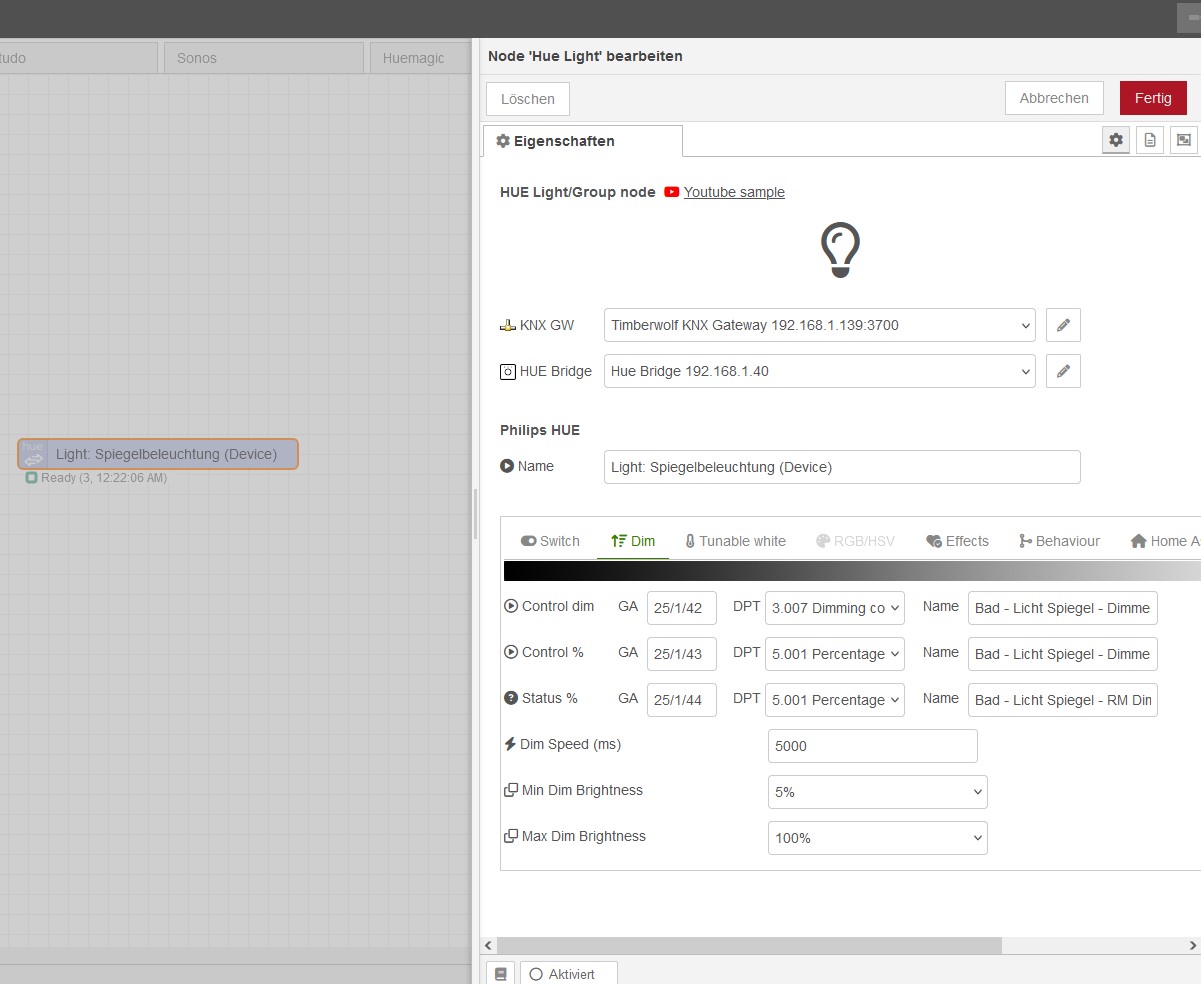Open the help book icon in the footer

click(500, 973)
